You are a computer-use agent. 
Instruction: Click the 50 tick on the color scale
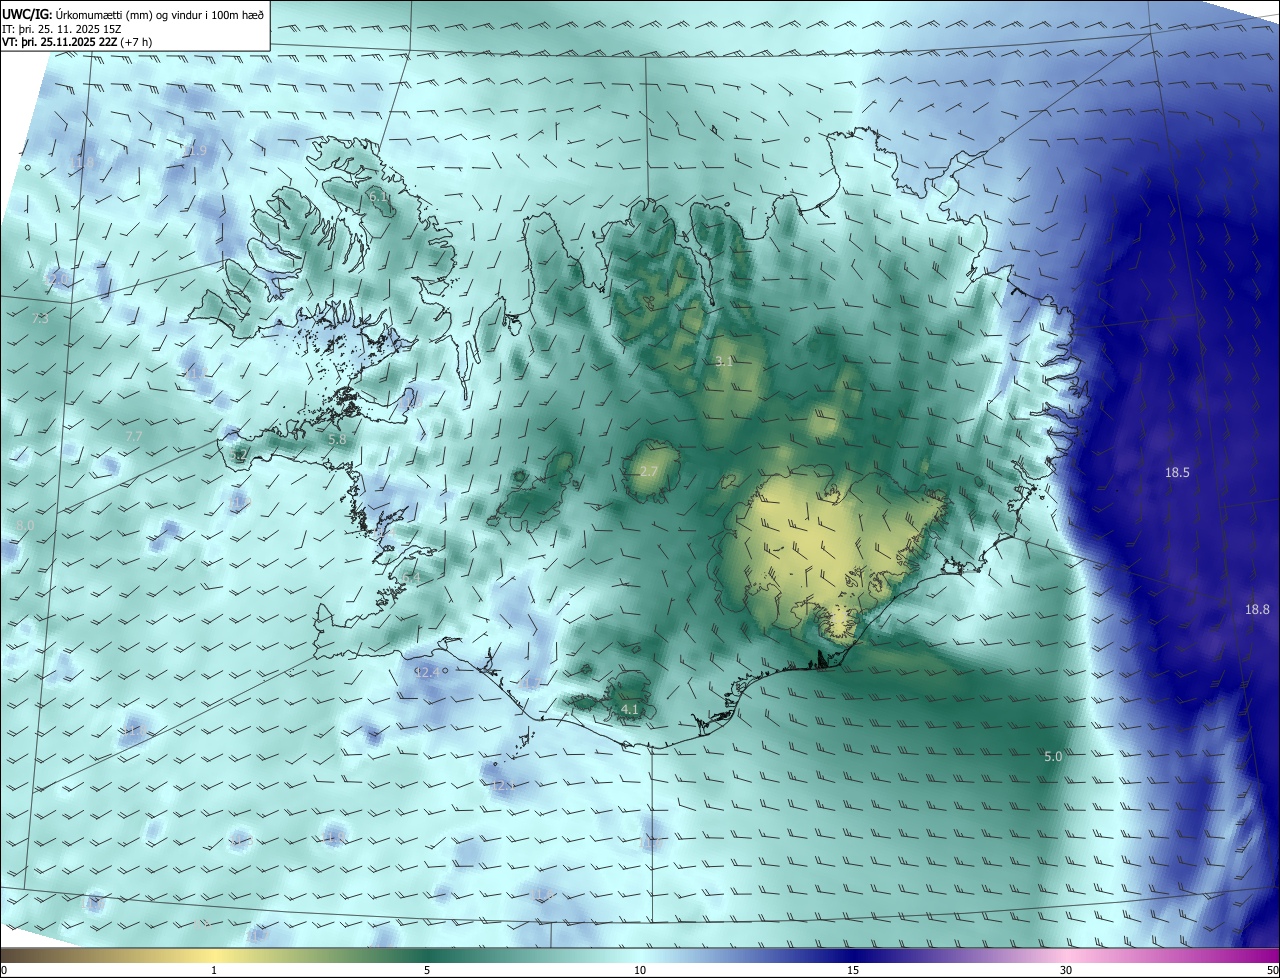(x=1272, y=970)
